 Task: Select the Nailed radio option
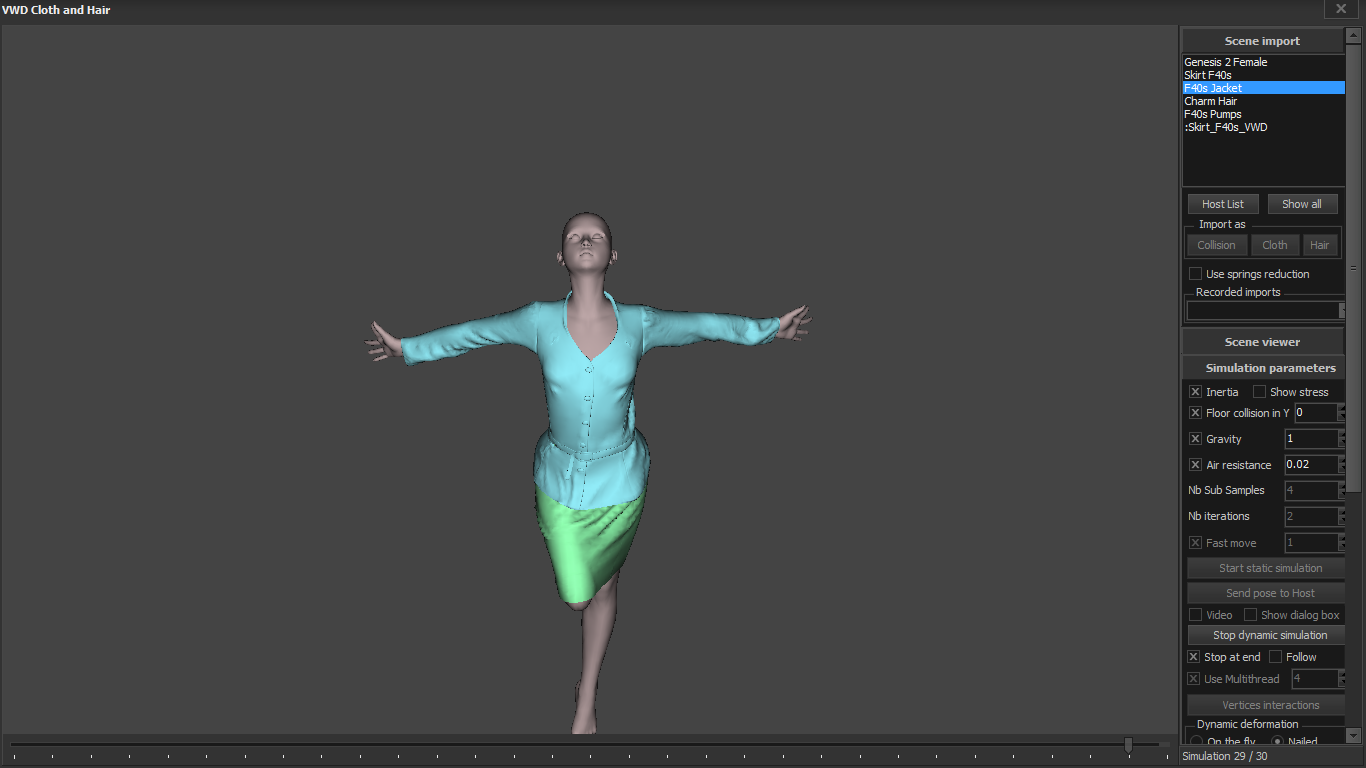1277,742
